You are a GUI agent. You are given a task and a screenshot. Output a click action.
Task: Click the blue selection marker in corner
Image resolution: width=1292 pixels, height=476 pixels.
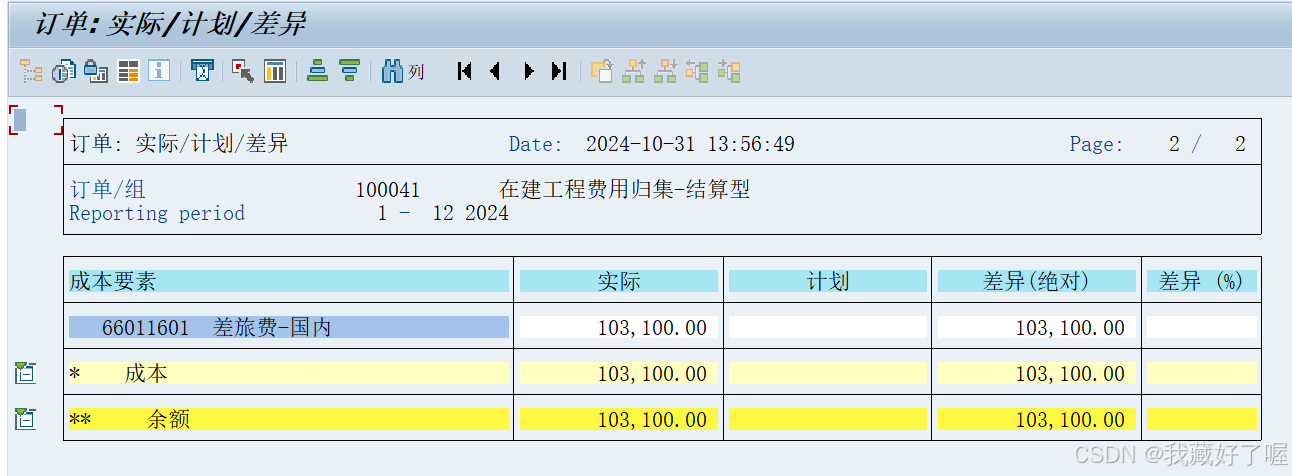point(20,120)
